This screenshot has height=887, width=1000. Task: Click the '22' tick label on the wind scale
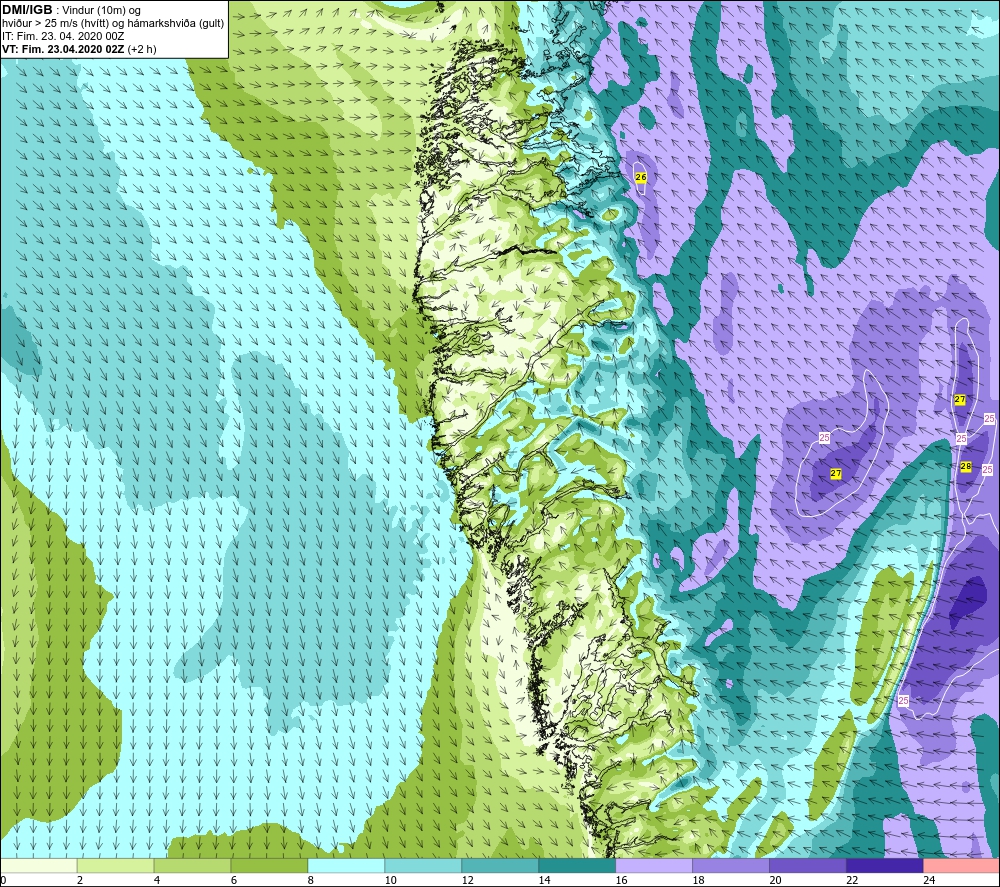pyautogui.click(x=852, y=880)
